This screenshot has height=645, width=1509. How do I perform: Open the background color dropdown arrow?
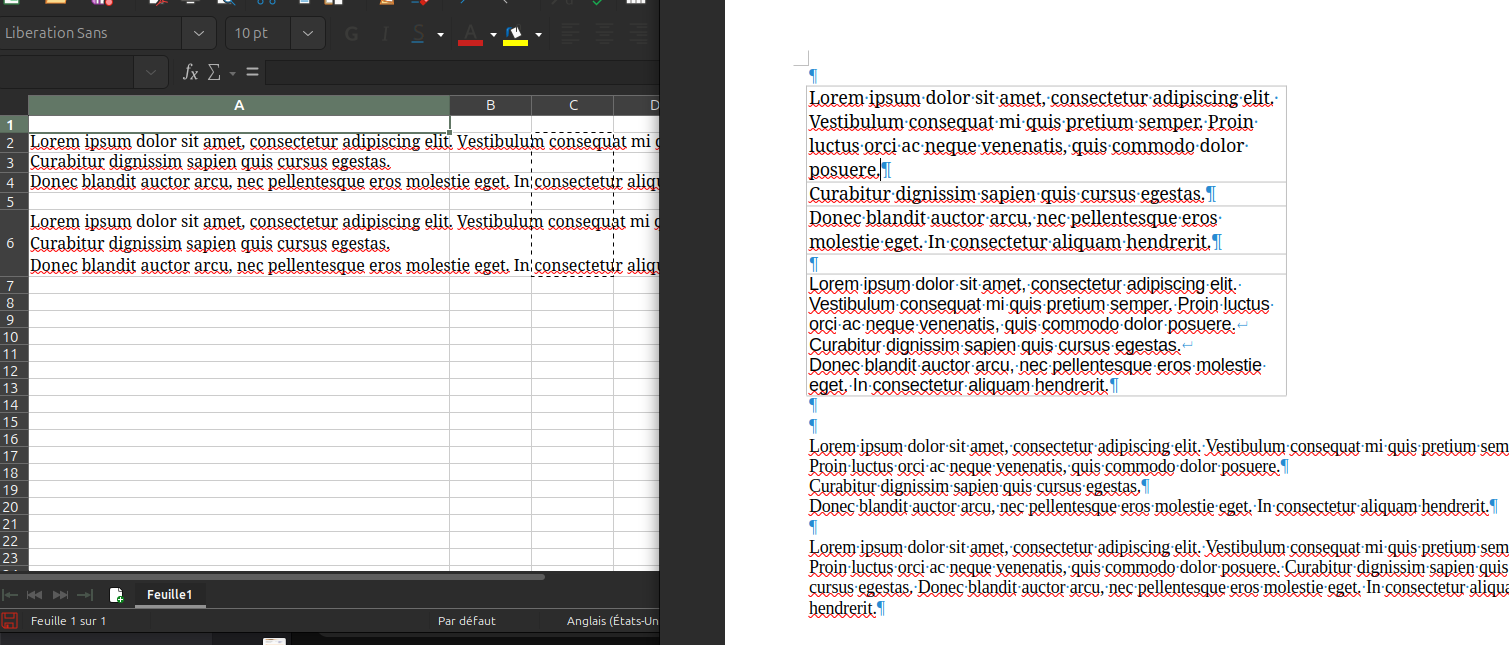coord(538,34)
